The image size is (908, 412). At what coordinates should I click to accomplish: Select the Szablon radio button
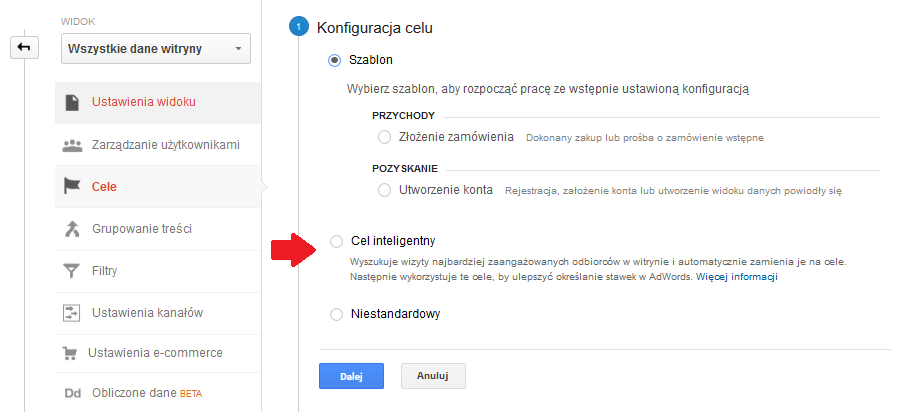point(335,61)
